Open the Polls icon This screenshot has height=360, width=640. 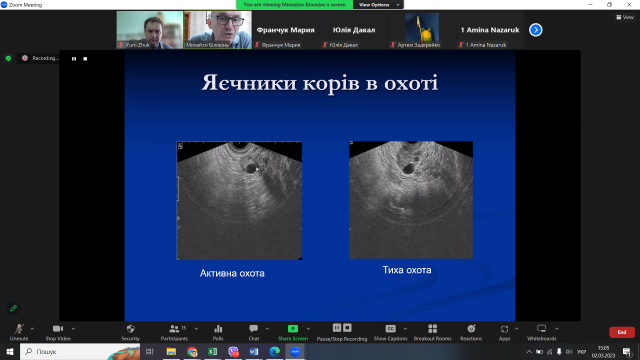(x=218, y=332)
